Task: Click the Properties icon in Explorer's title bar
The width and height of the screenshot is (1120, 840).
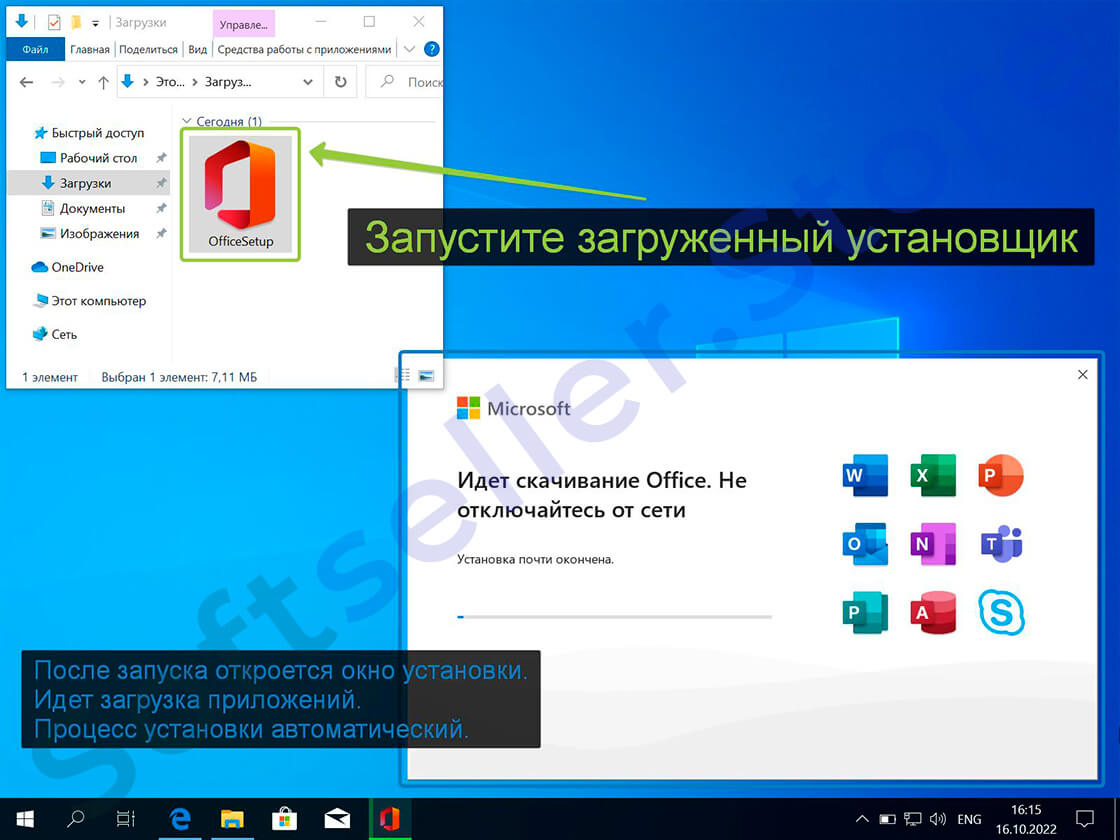Action: click(x=54, y=23)
